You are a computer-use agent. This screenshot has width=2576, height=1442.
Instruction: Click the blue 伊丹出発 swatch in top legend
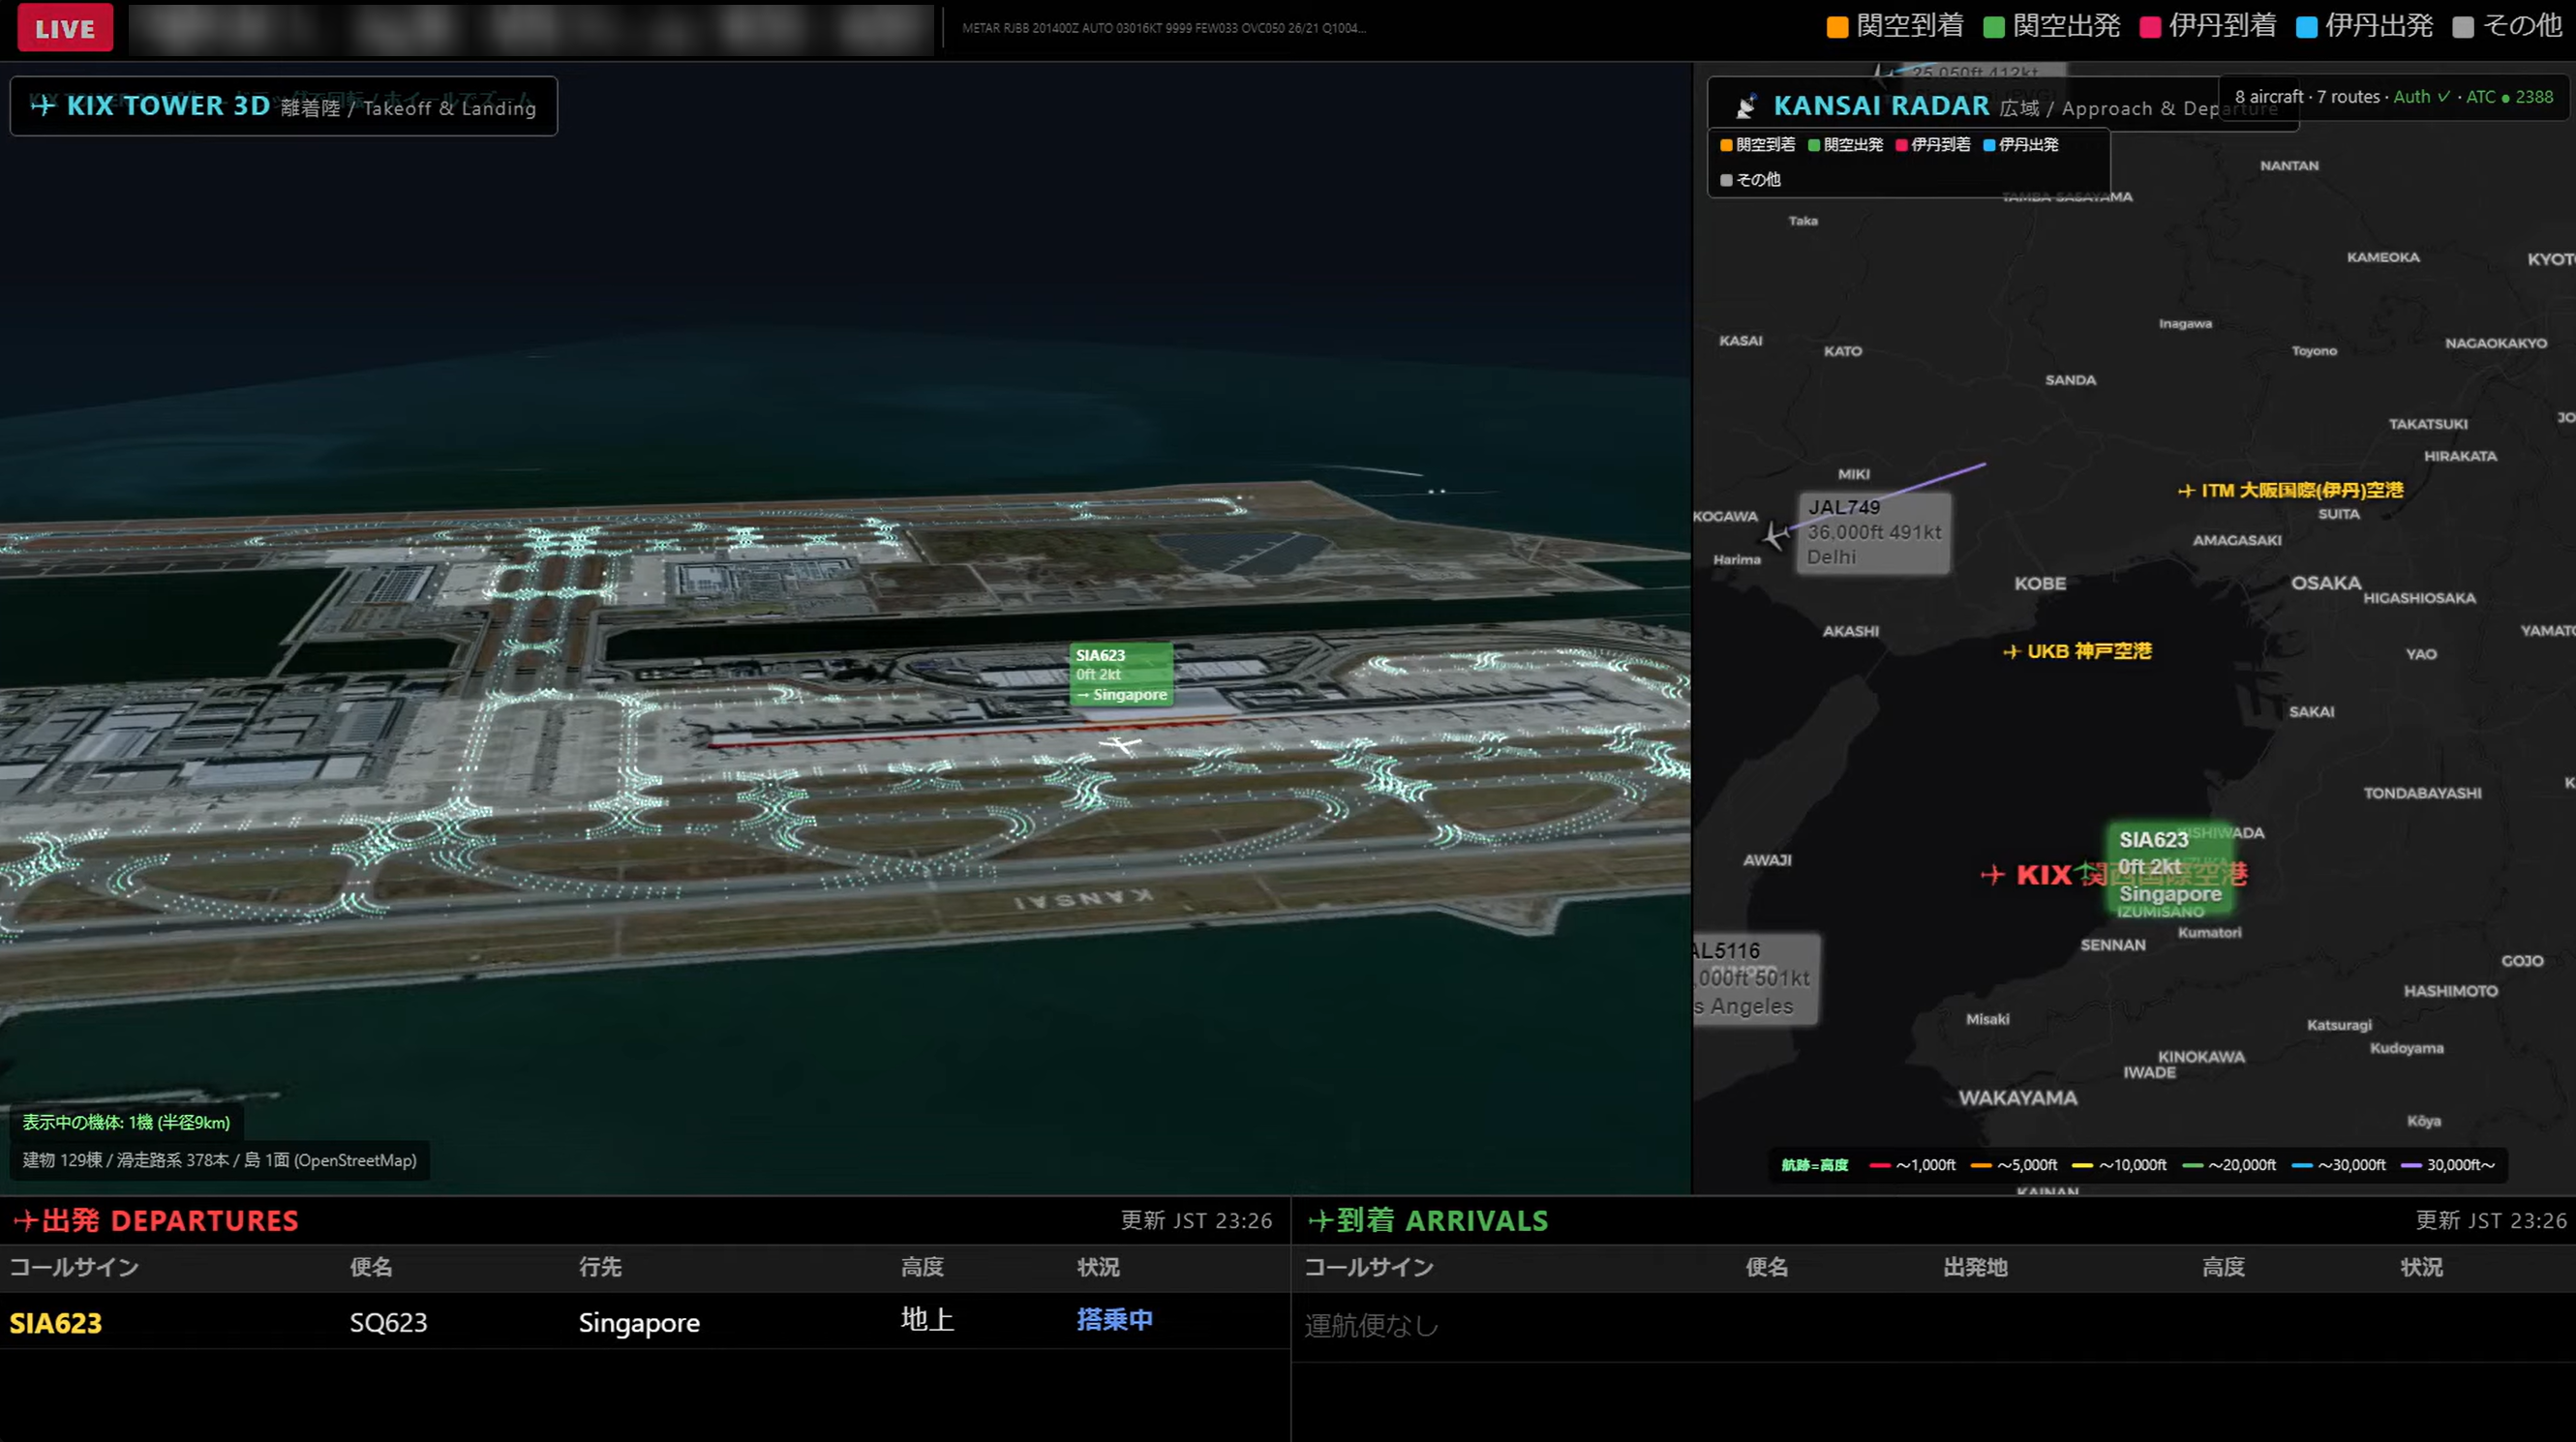tap(2306, 27)
